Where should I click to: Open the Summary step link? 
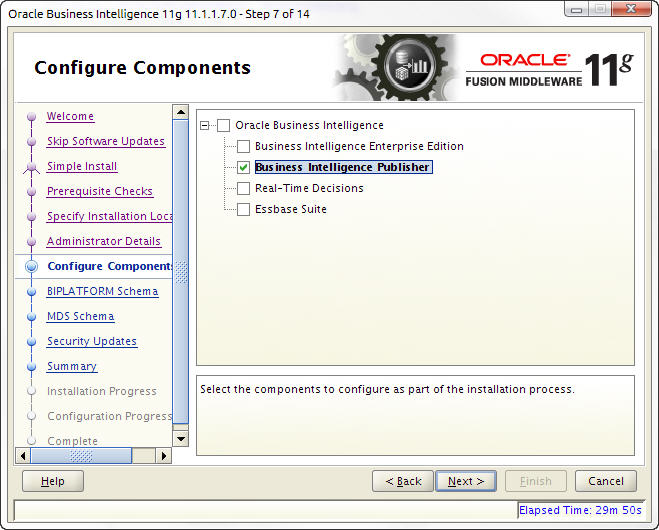[x=72, y=367]
